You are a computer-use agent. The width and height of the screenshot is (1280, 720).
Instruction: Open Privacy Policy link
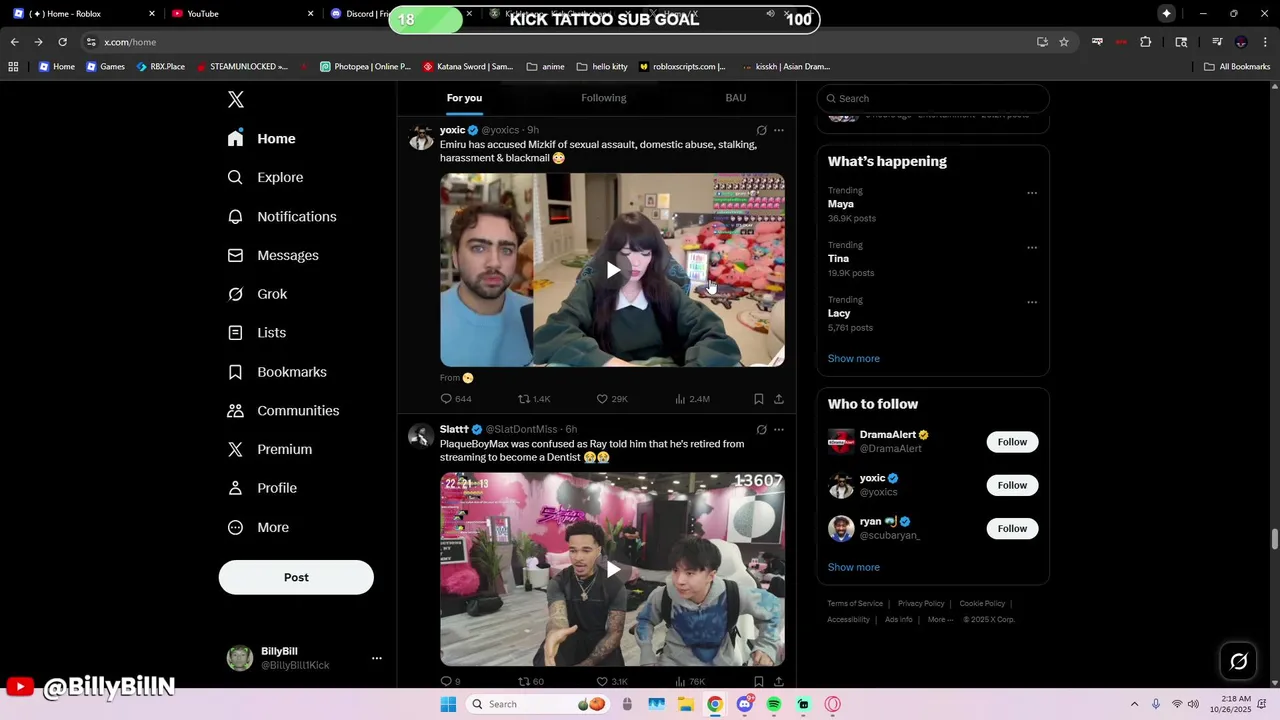921,604
